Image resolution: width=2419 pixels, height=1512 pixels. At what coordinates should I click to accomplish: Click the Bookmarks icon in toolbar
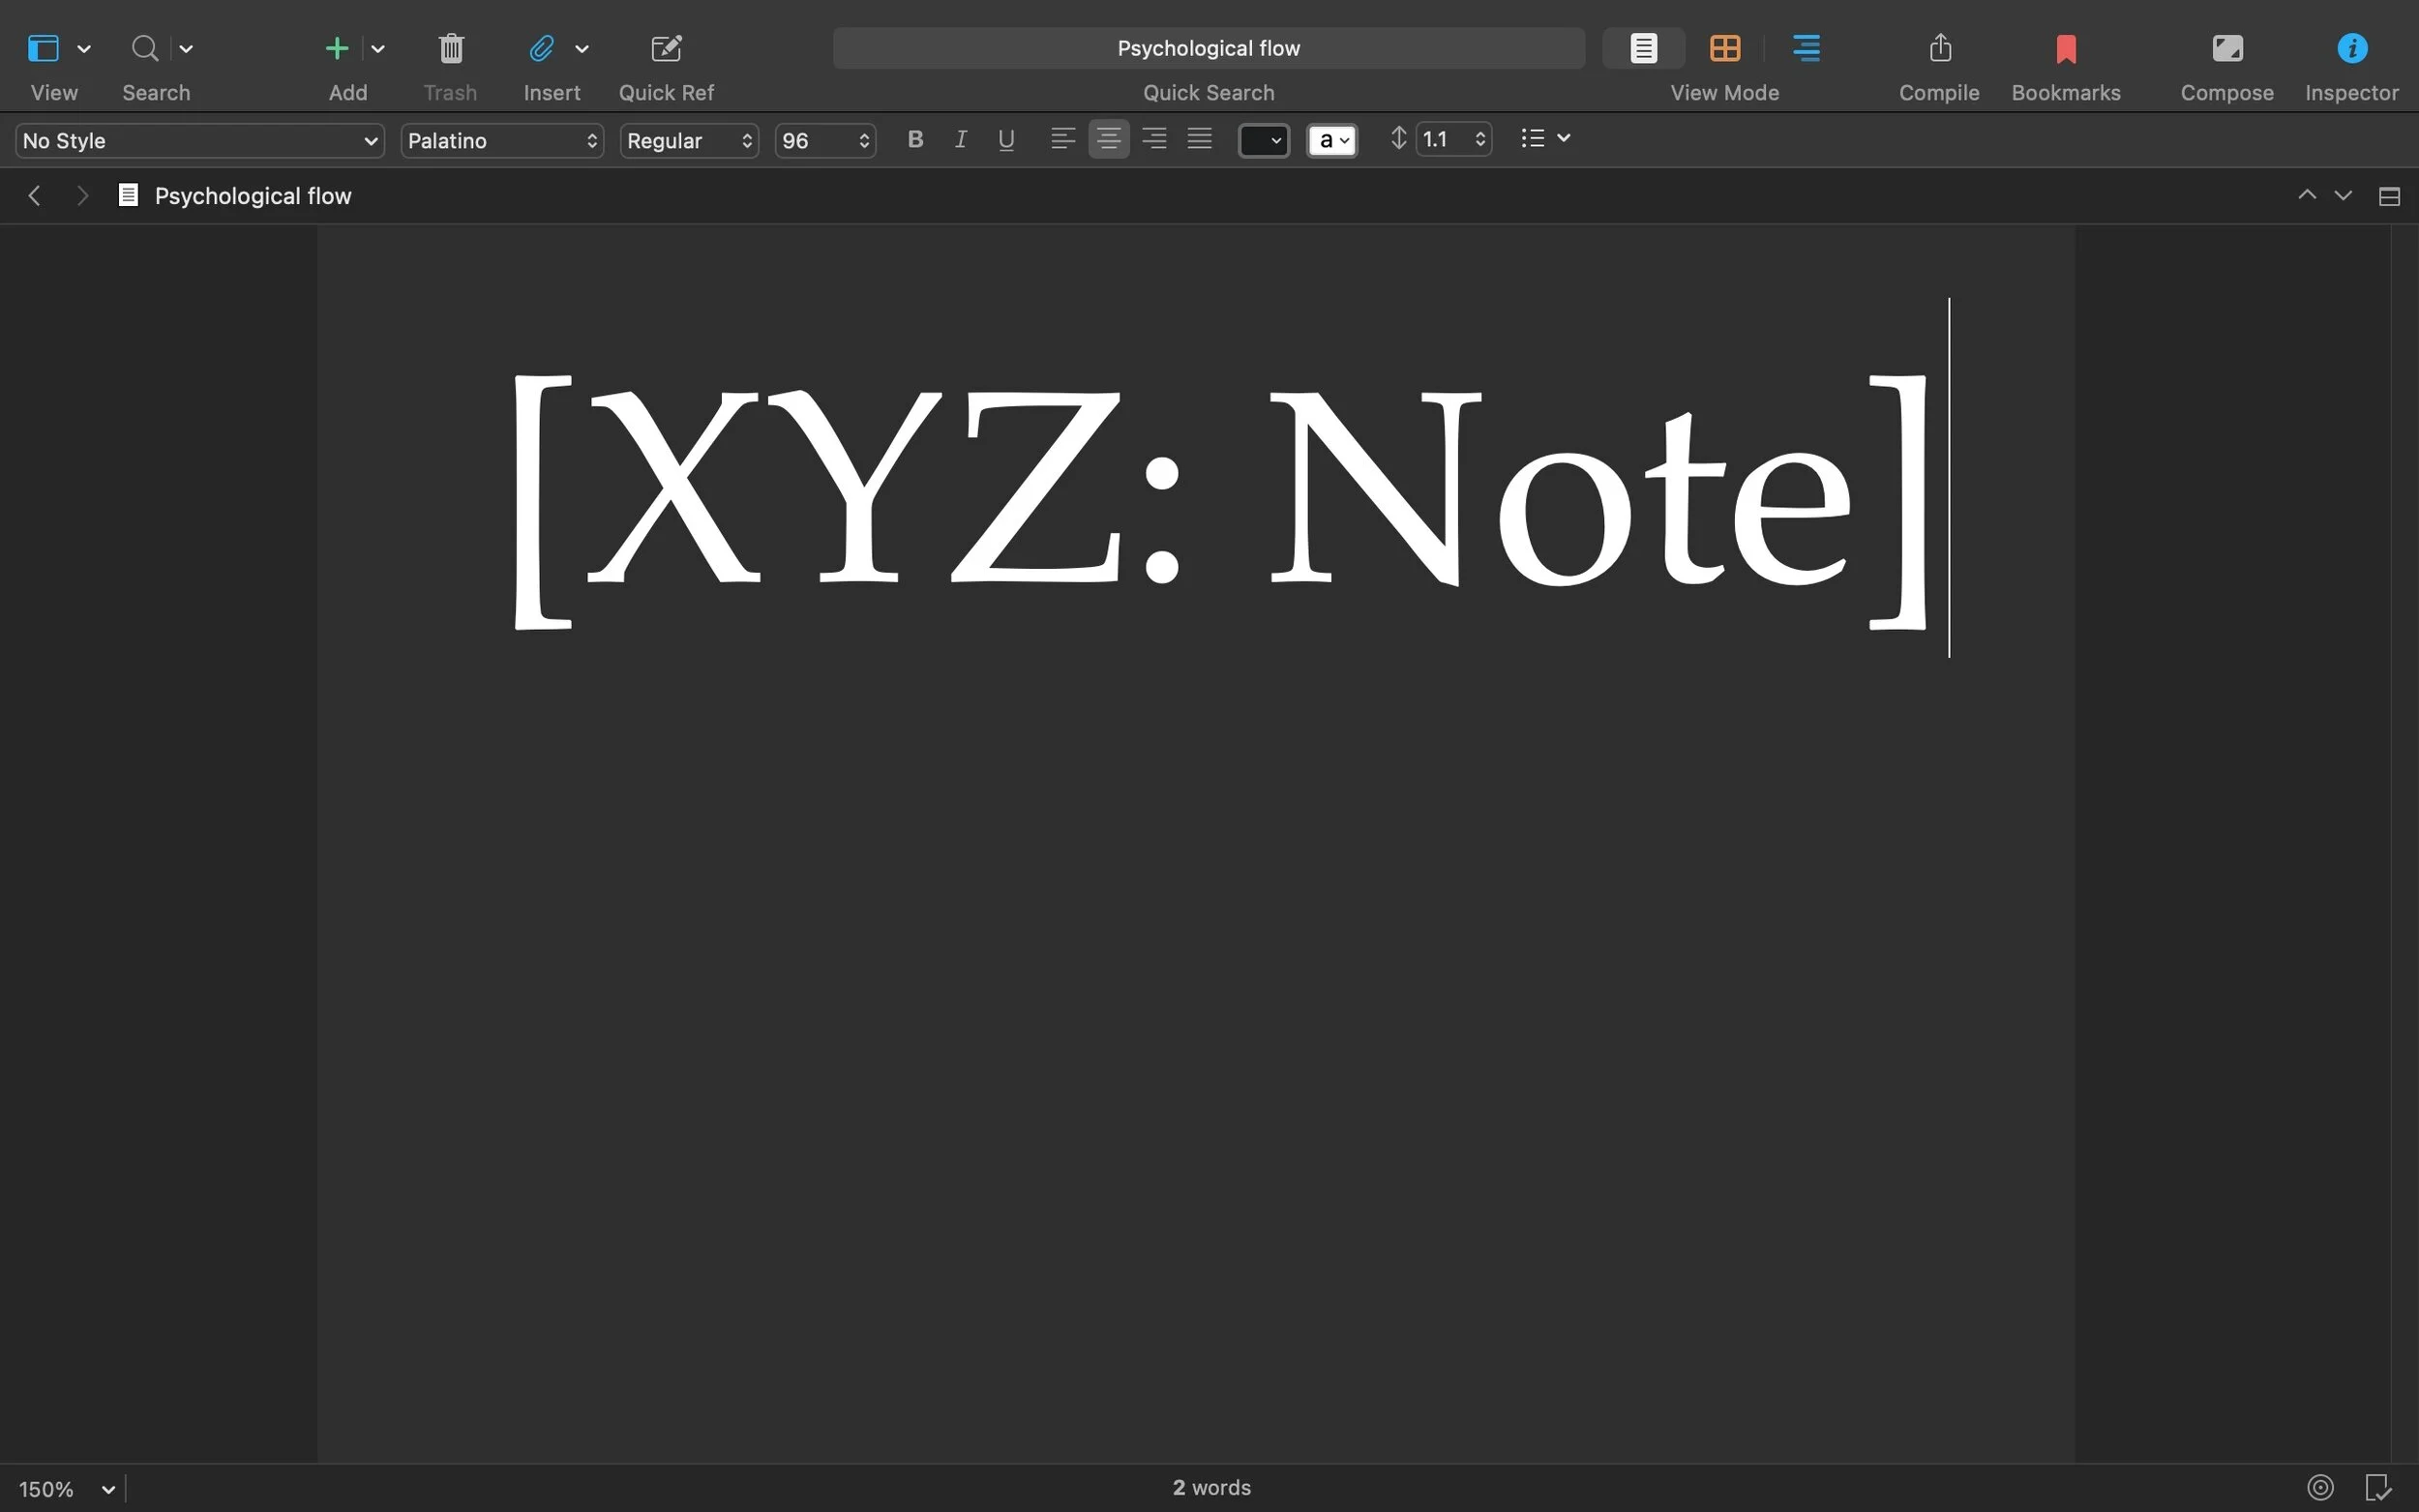pyautogui.click(x=2063, y=47)
